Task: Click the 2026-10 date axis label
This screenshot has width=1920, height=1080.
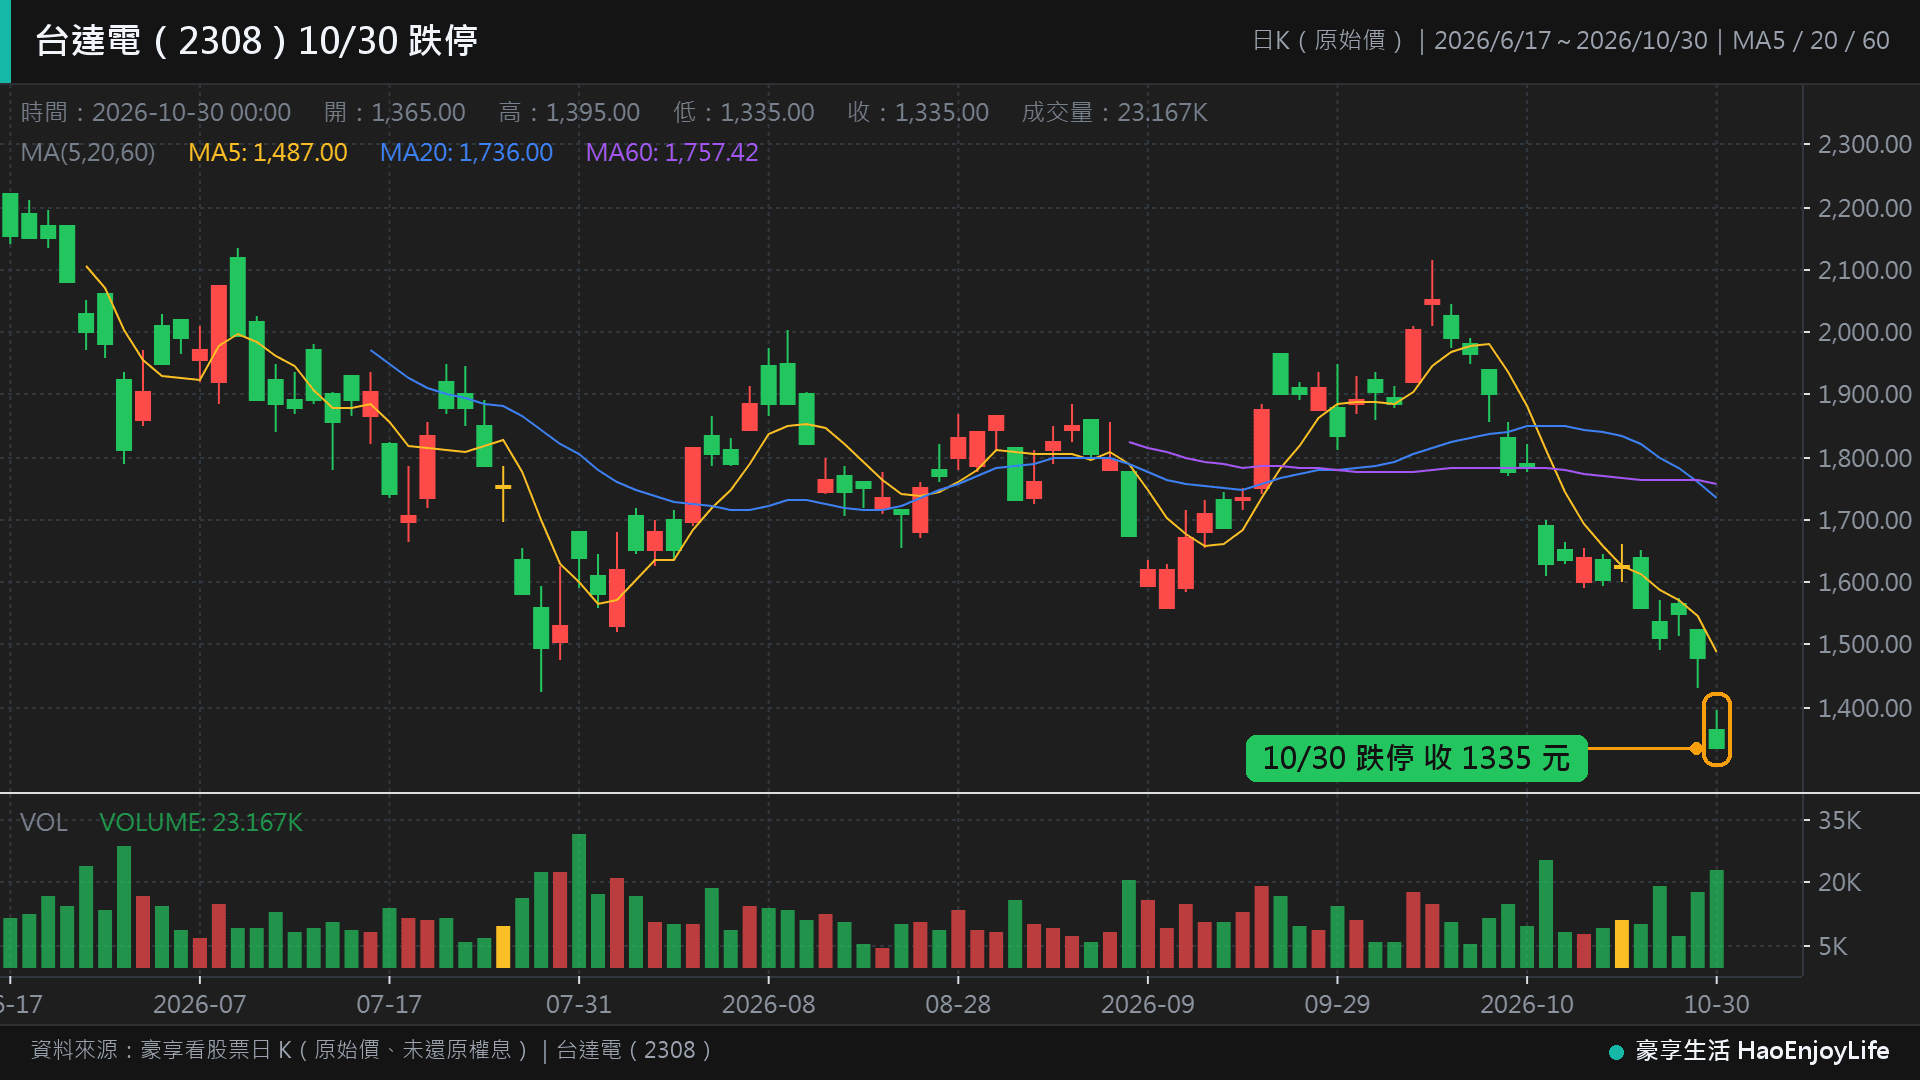Action: (1526, 1004)
